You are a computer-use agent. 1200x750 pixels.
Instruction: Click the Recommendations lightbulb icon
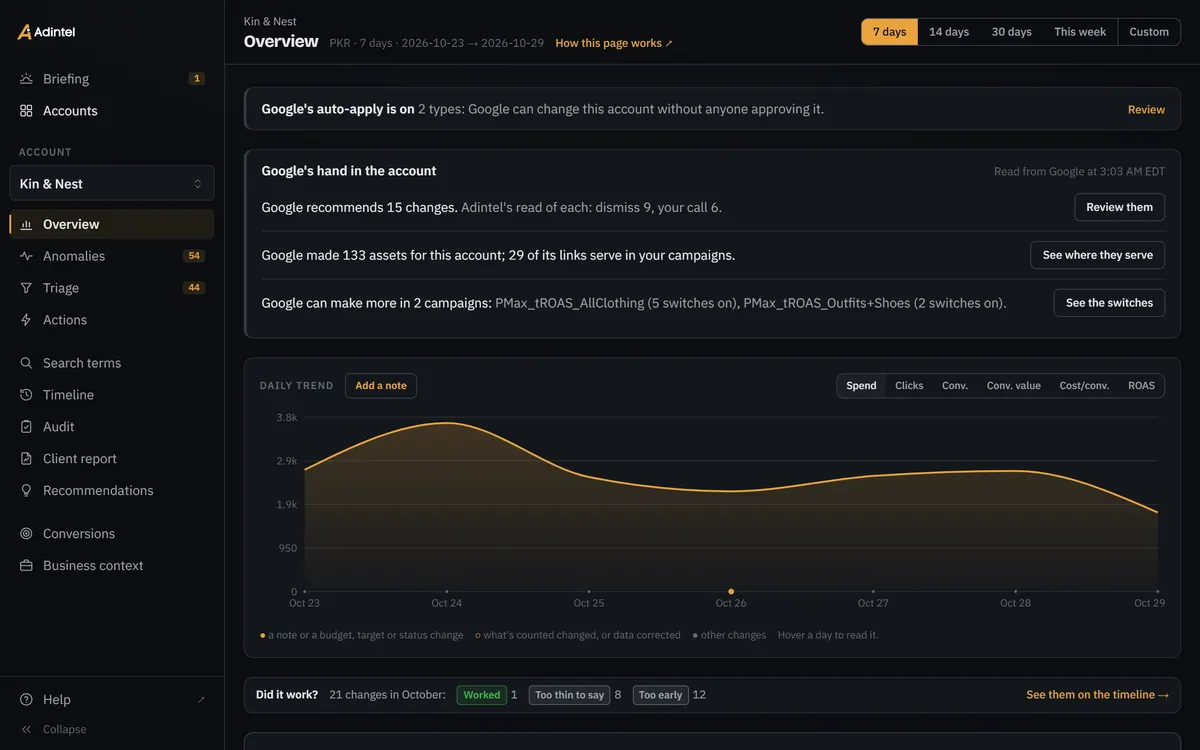[x=26, y=491]
